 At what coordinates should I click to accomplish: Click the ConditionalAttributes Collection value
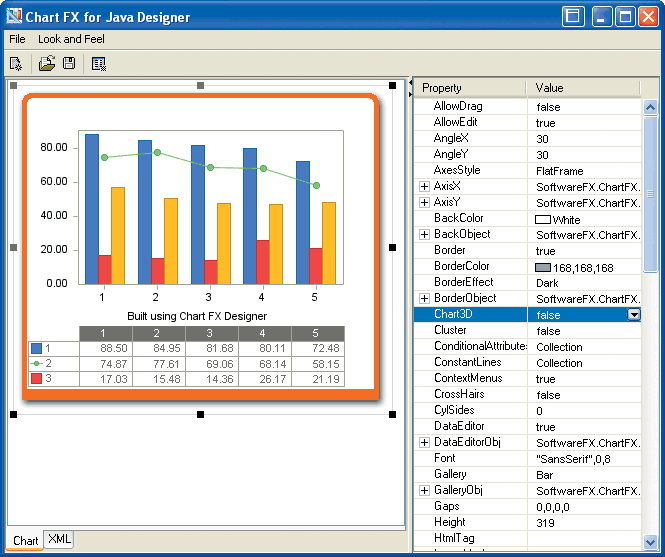559,347
